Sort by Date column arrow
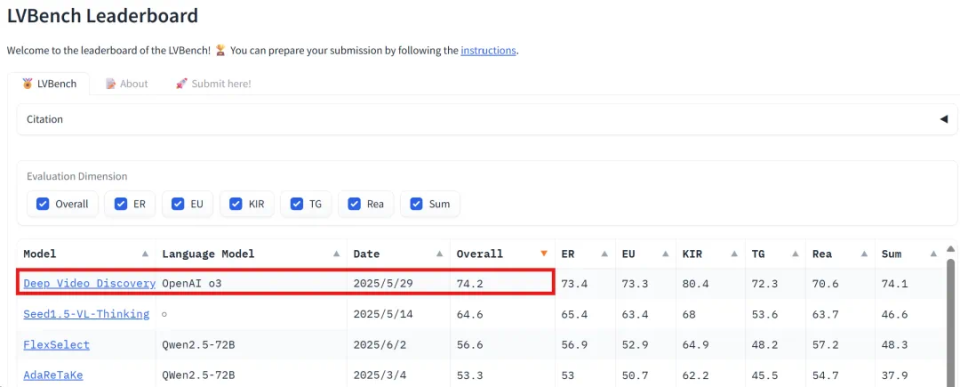 (439, 254)
